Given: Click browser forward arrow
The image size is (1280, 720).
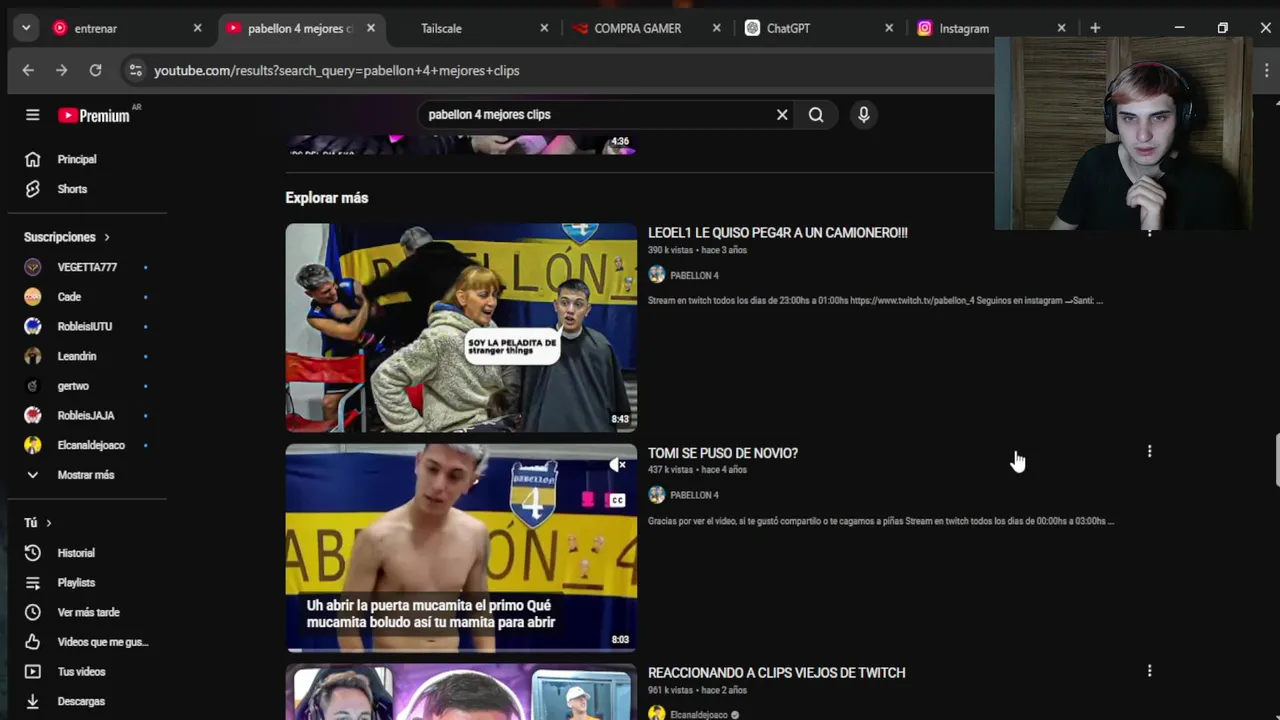Looking at the screenshot, I should [x=62, y=70].
